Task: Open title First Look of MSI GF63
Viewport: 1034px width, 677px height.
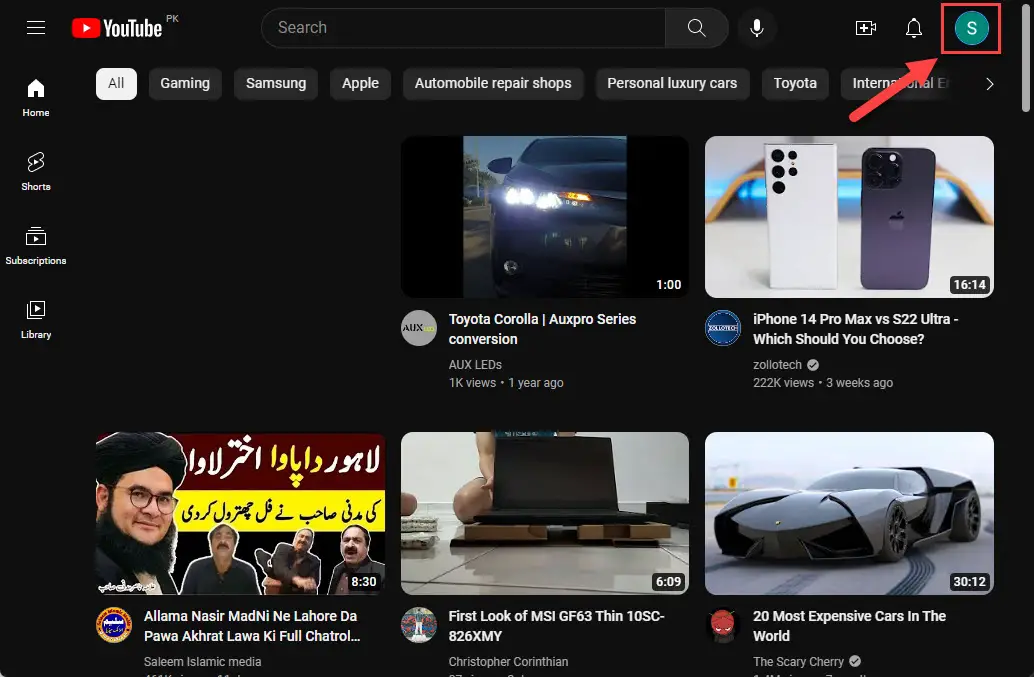Action: click(556, 626)
